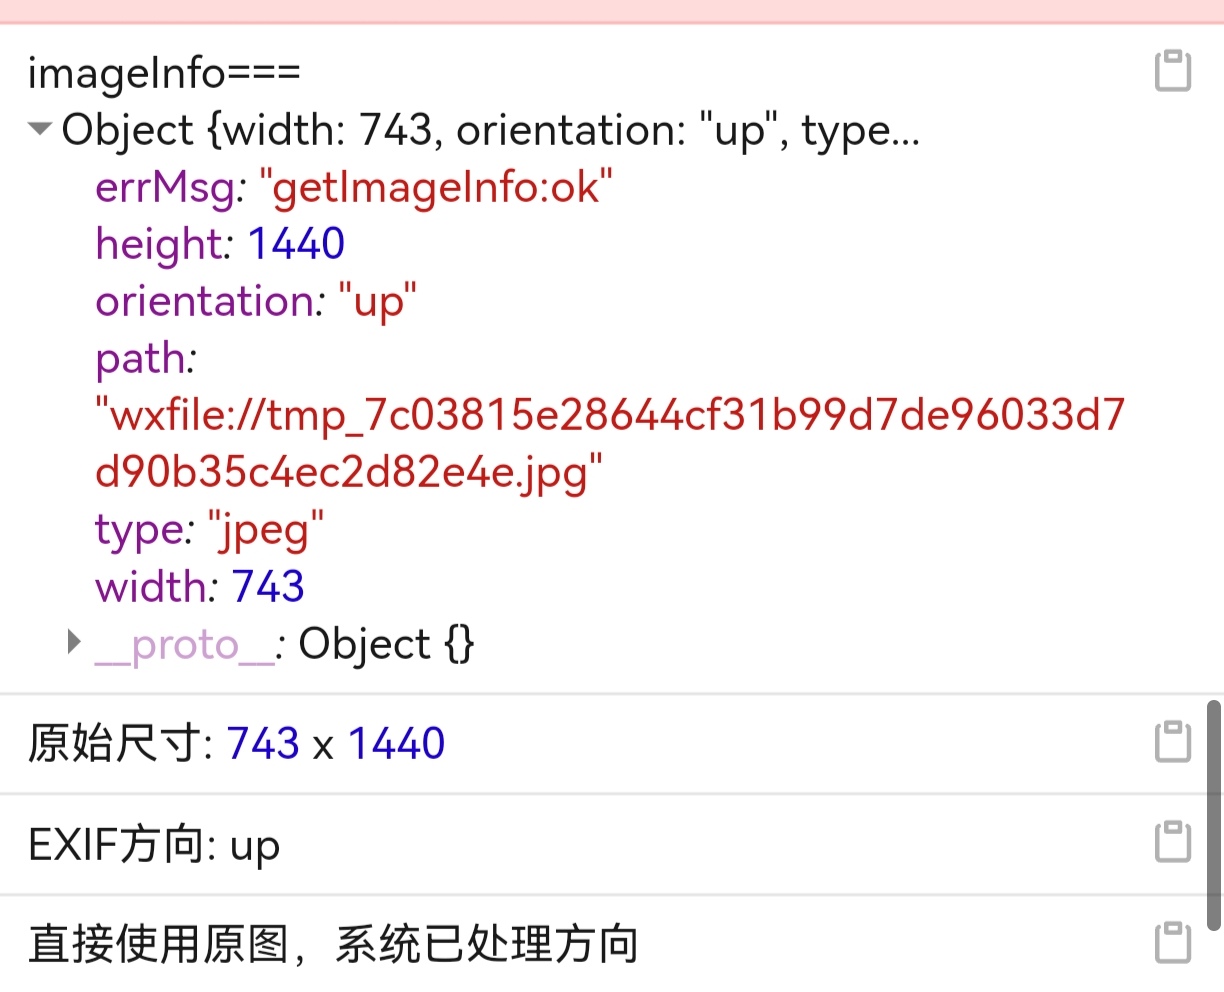
Task: Select the height value 1440 in Object
Action: 296,244
